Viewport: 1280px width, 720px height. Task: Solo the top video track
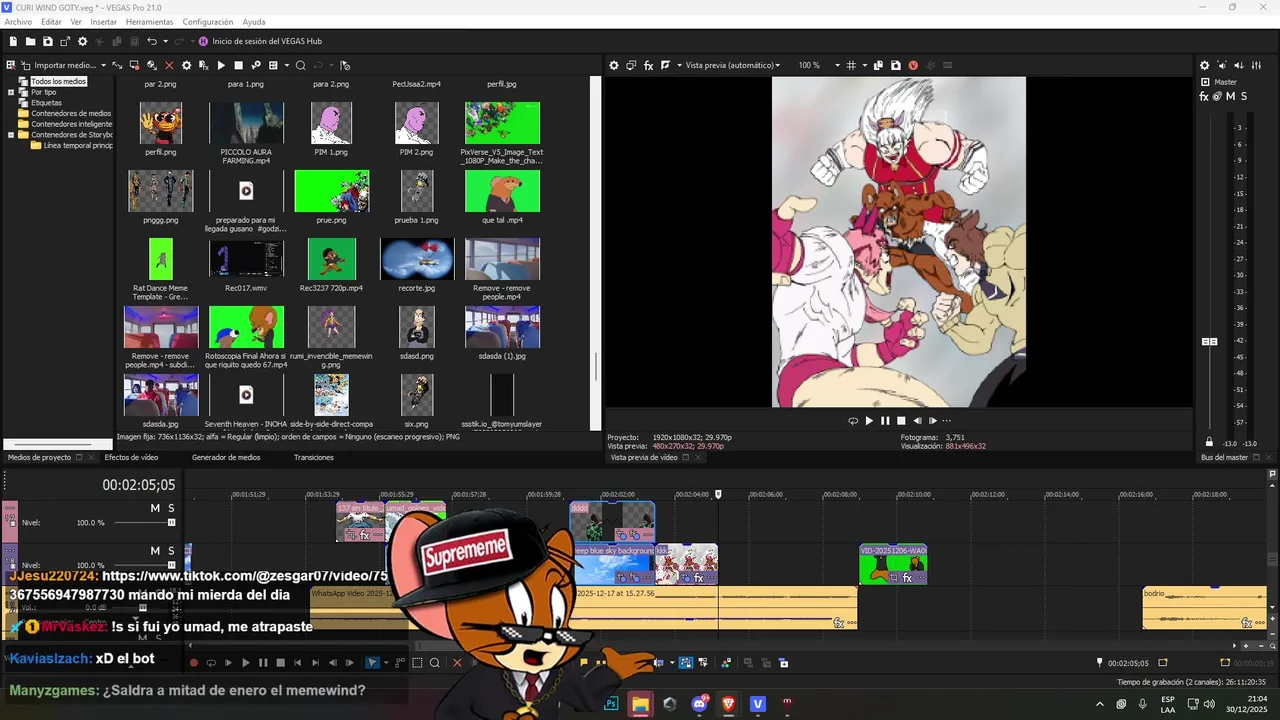click(x=171, y=509)
